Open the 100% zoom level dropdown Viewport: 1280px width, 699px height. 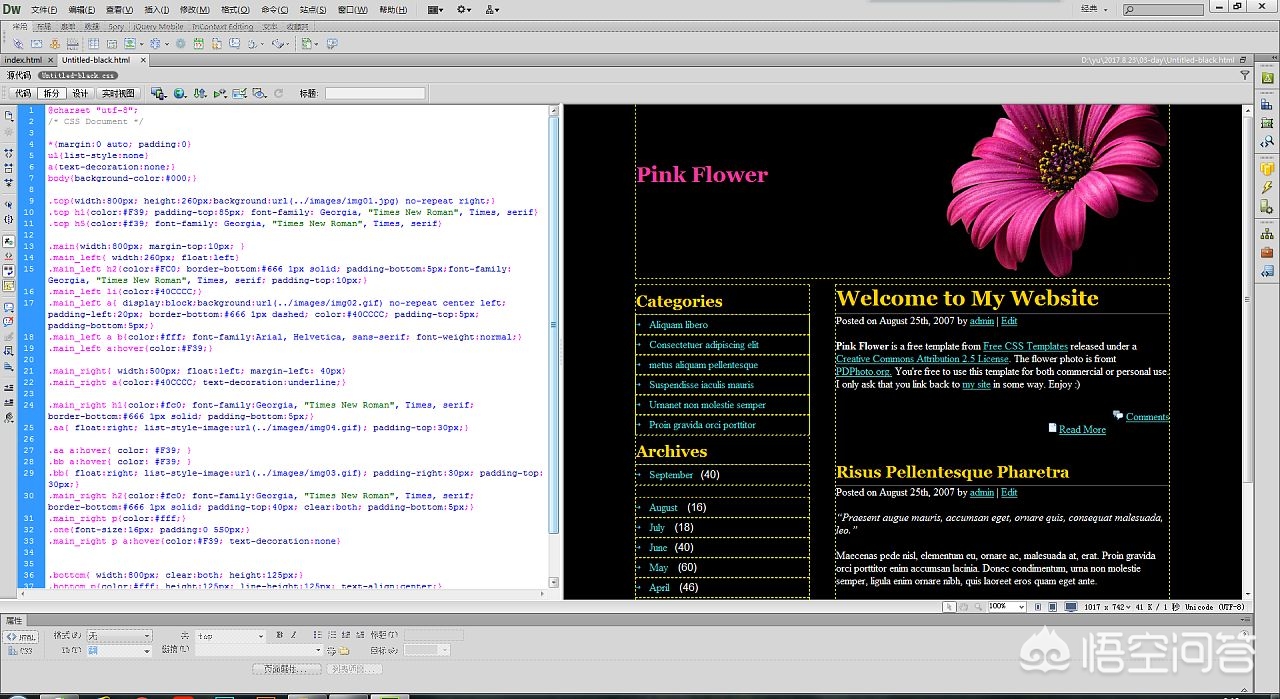click(x=1007, y=607)
